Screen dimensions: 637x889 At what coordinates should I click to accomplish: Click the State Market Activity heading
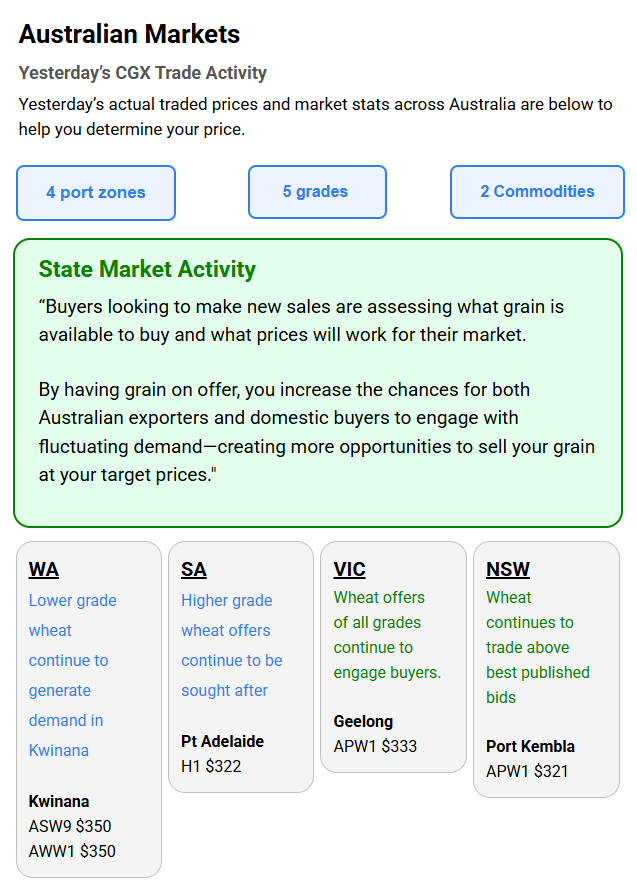point(147,269)
